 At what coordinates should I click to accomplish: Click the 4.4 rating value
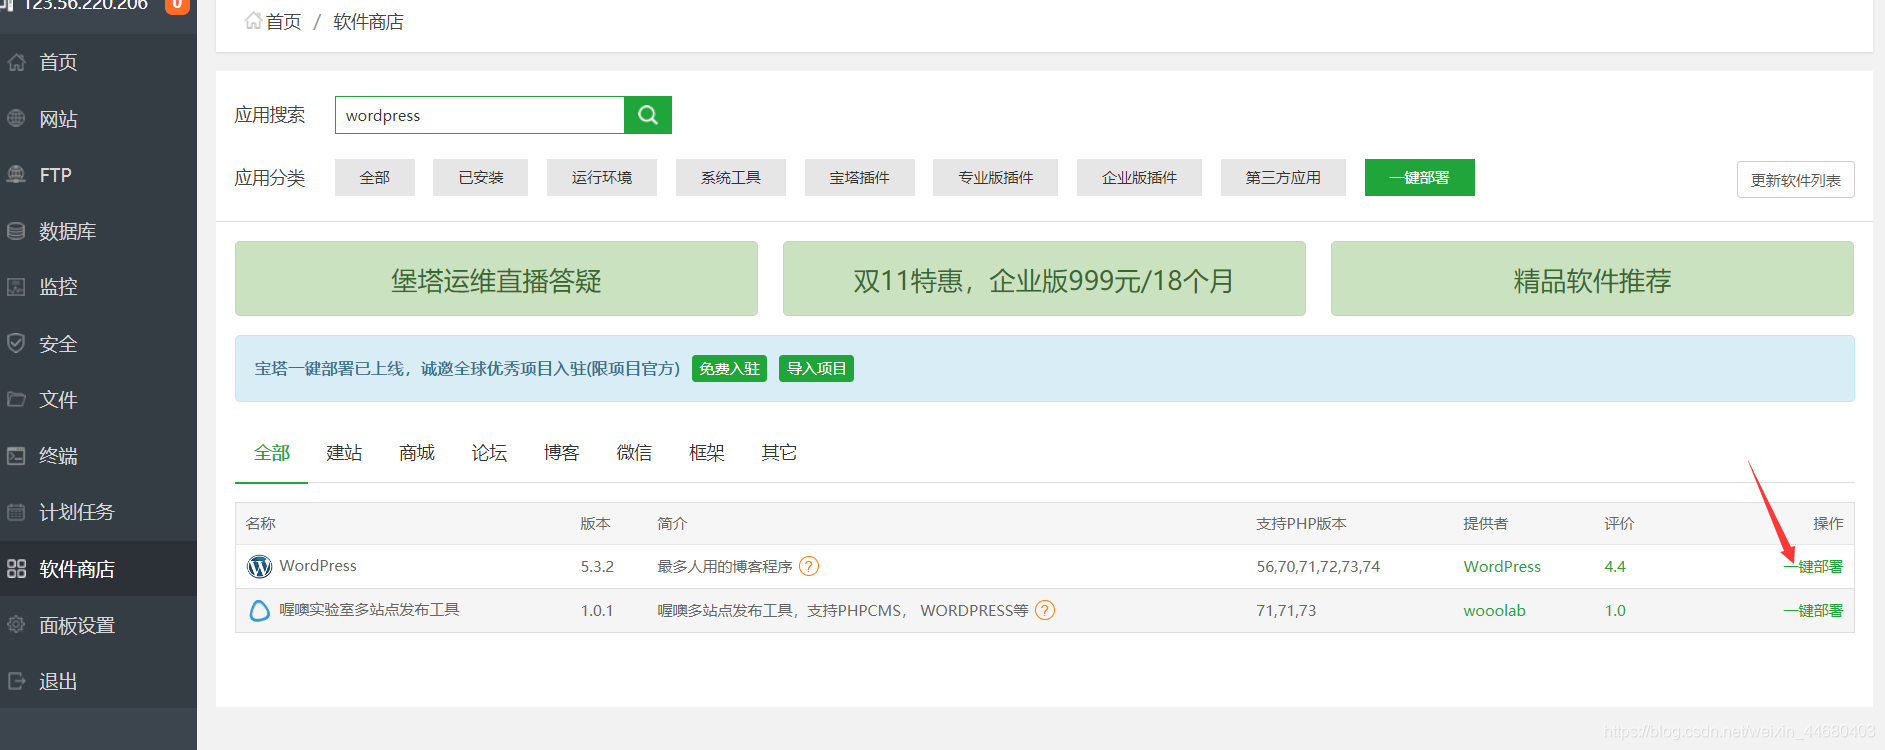pos(1615,567)
